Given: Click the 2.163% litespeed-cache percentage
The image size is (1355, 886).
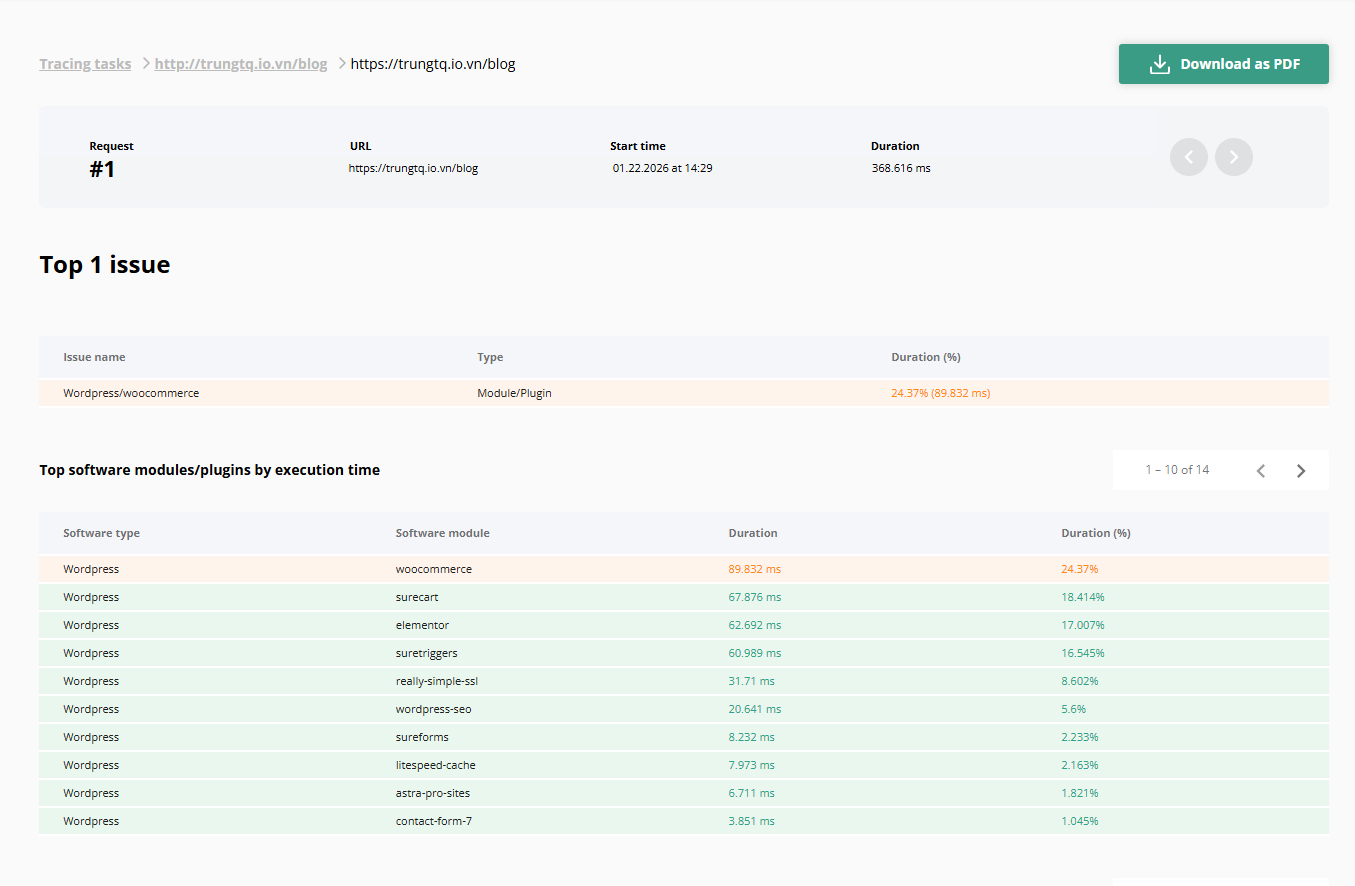Looking at the screenshot, I should coord(1080,765).
